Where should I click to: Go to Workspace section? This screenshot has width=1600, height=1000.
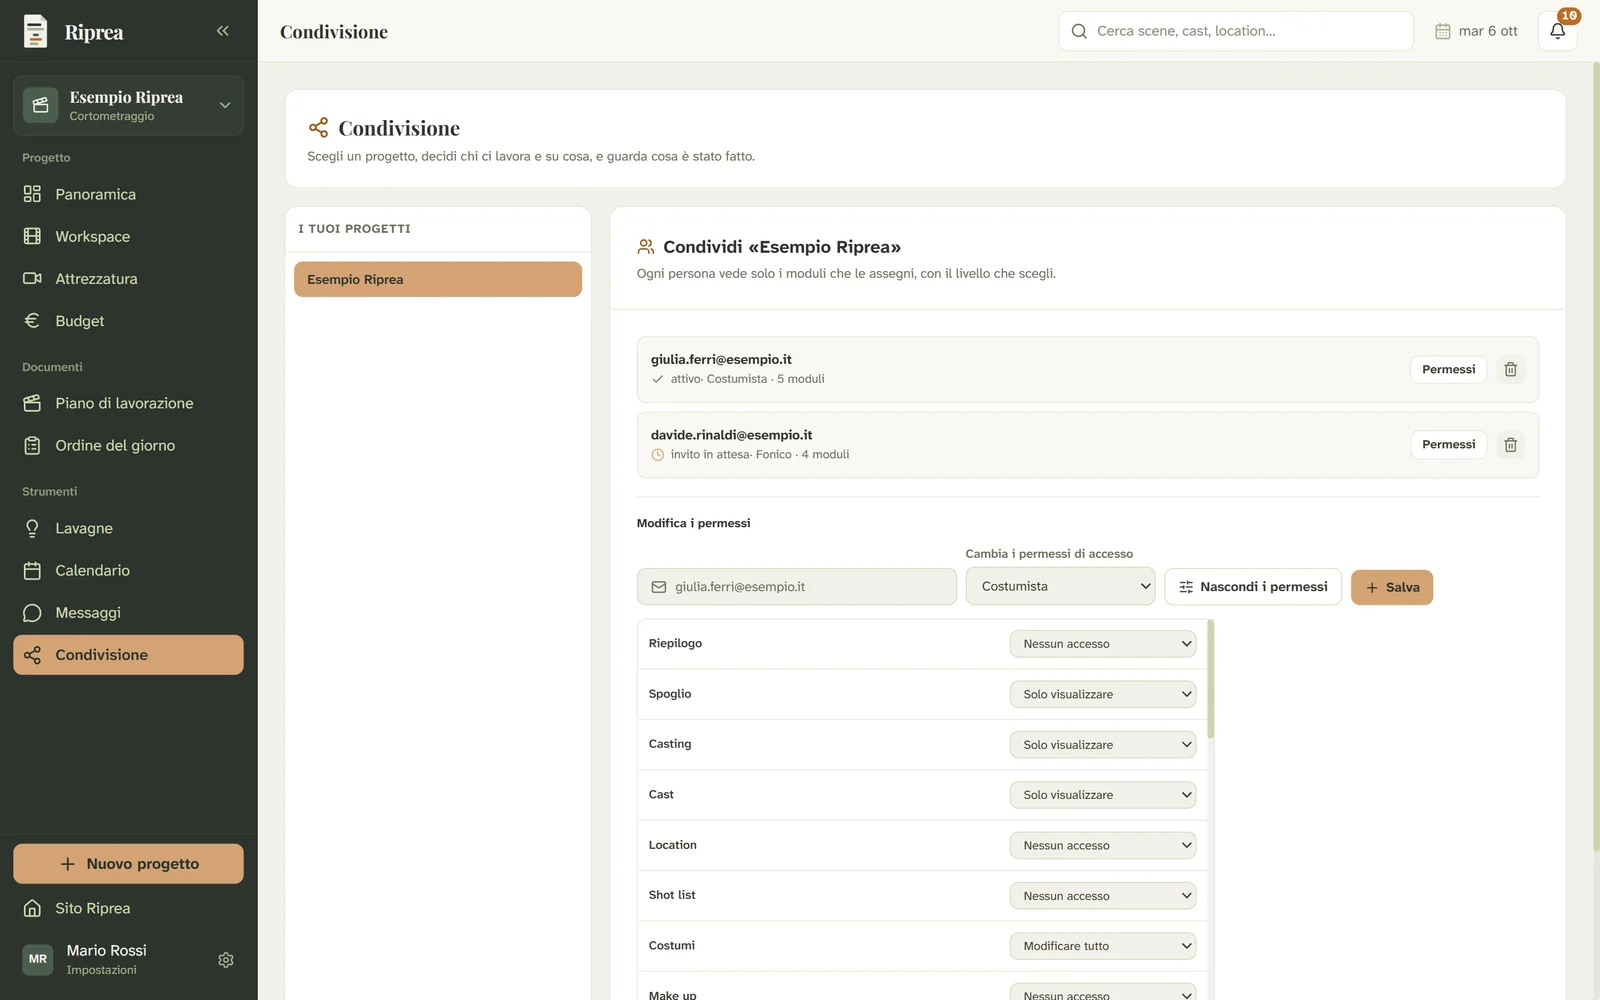point(128,236)
